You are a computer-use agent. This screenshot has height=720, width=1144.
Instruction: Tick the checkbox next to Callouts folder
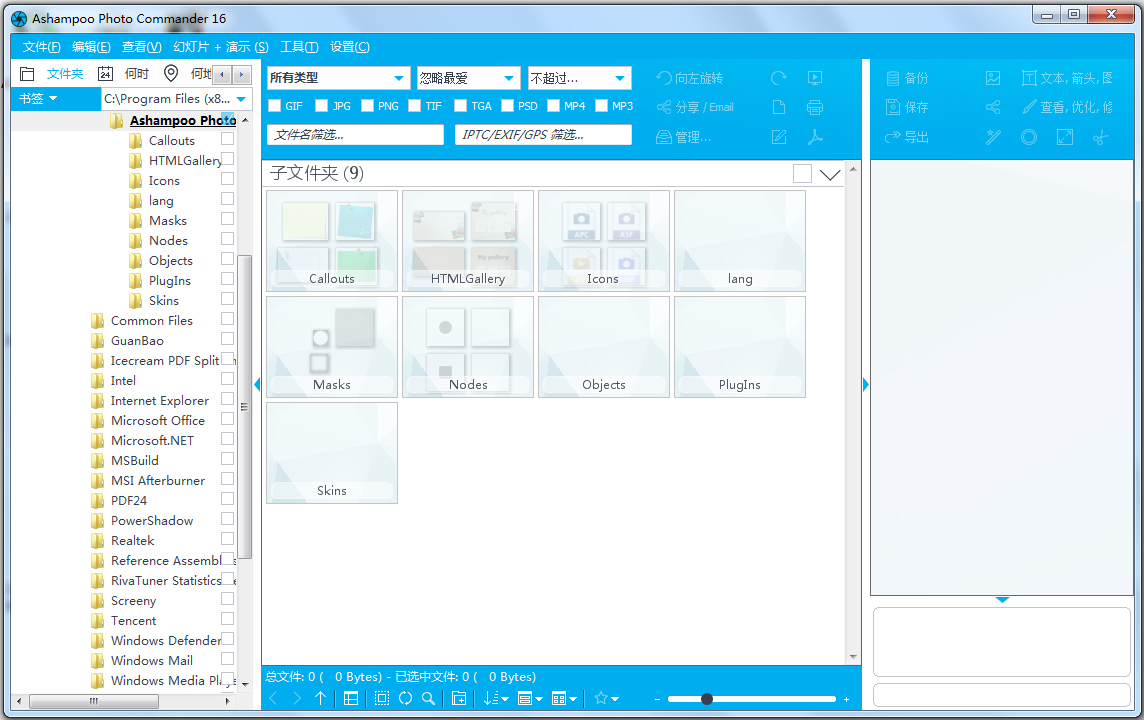pos(228,140)
